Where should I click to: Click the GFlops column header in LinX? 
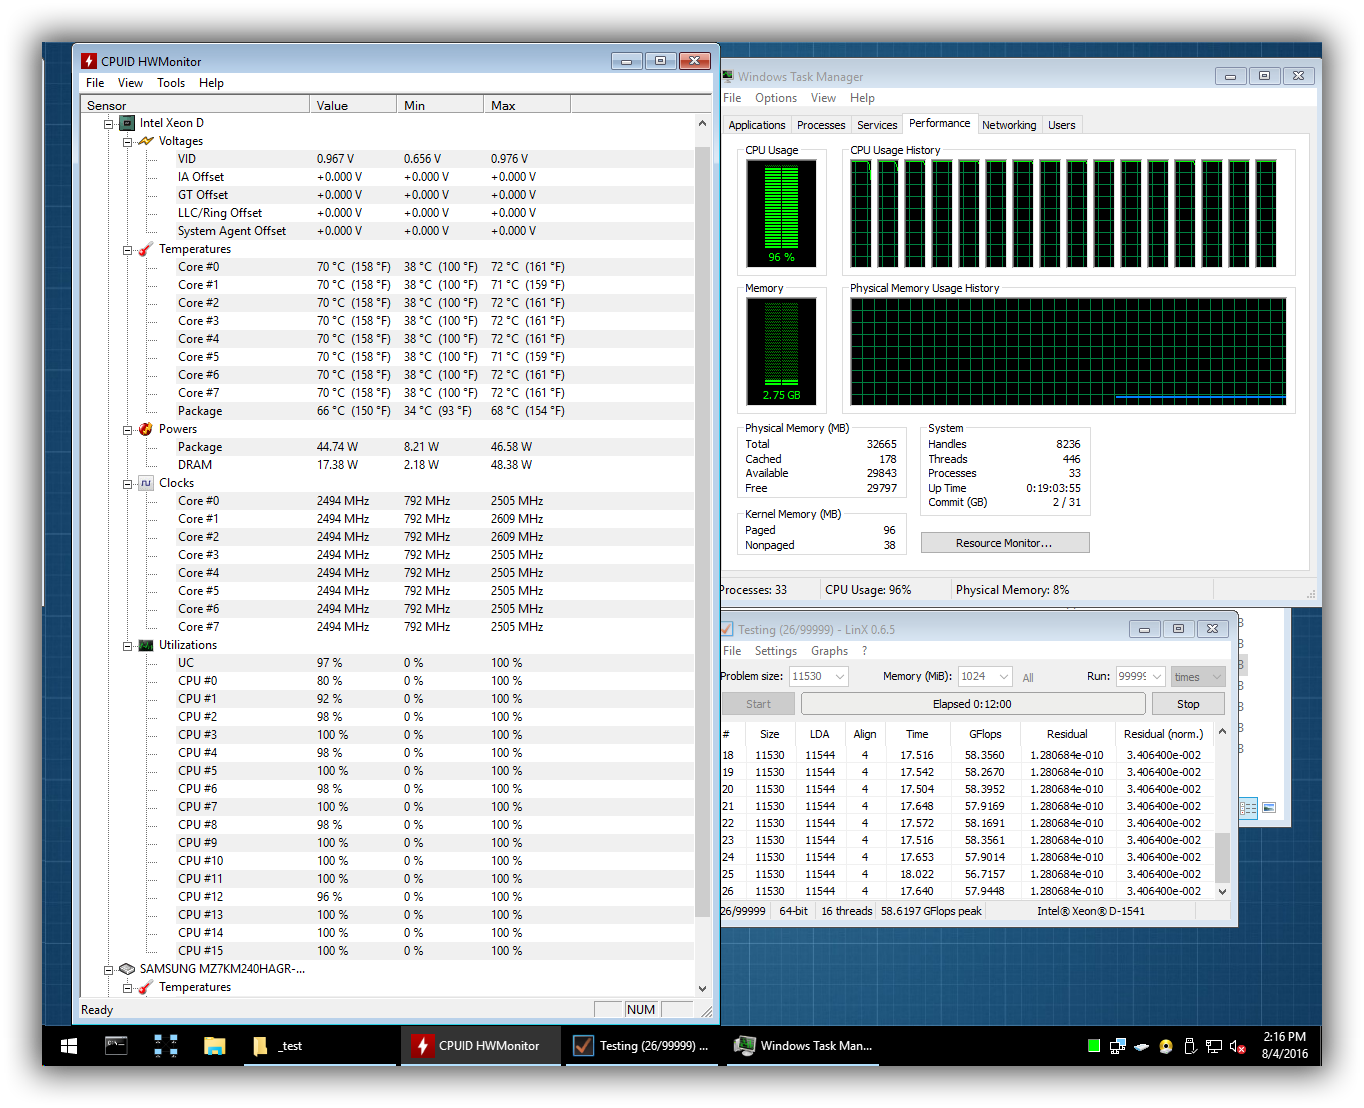coord(985,734)
